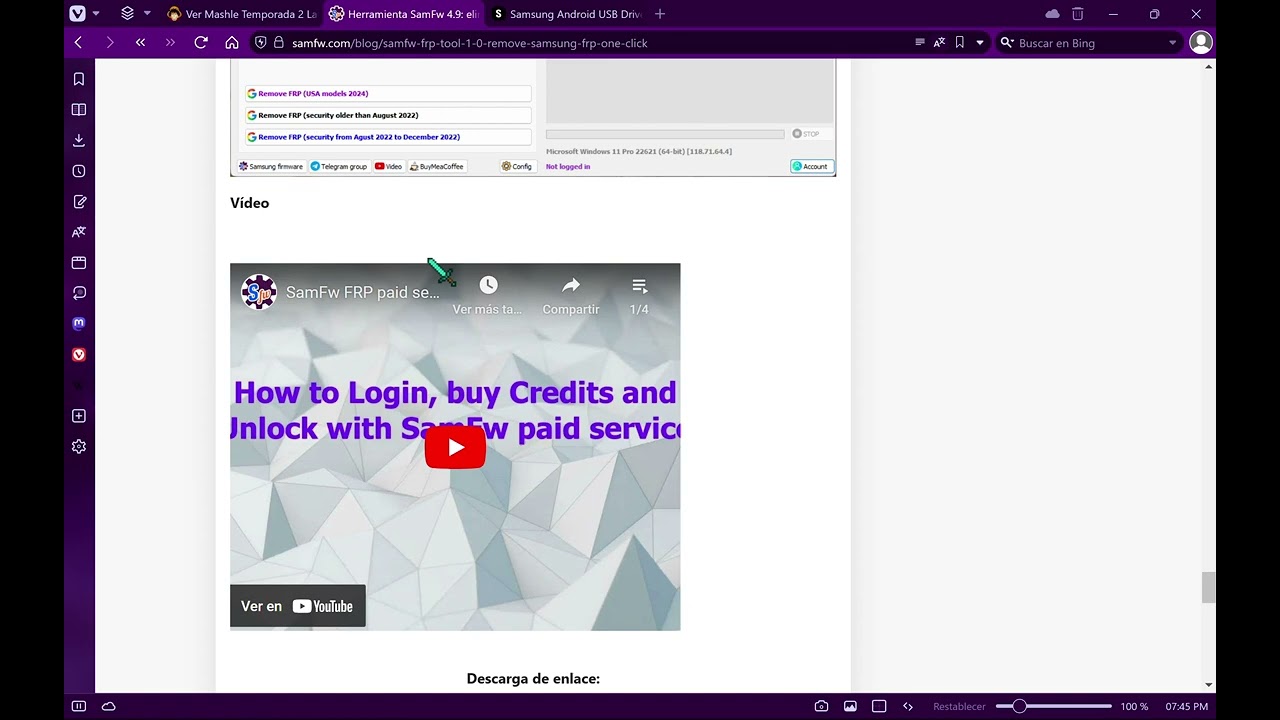1280x720 pixels.
Task: Open the user profile avatar
Action: [1201, 42]
